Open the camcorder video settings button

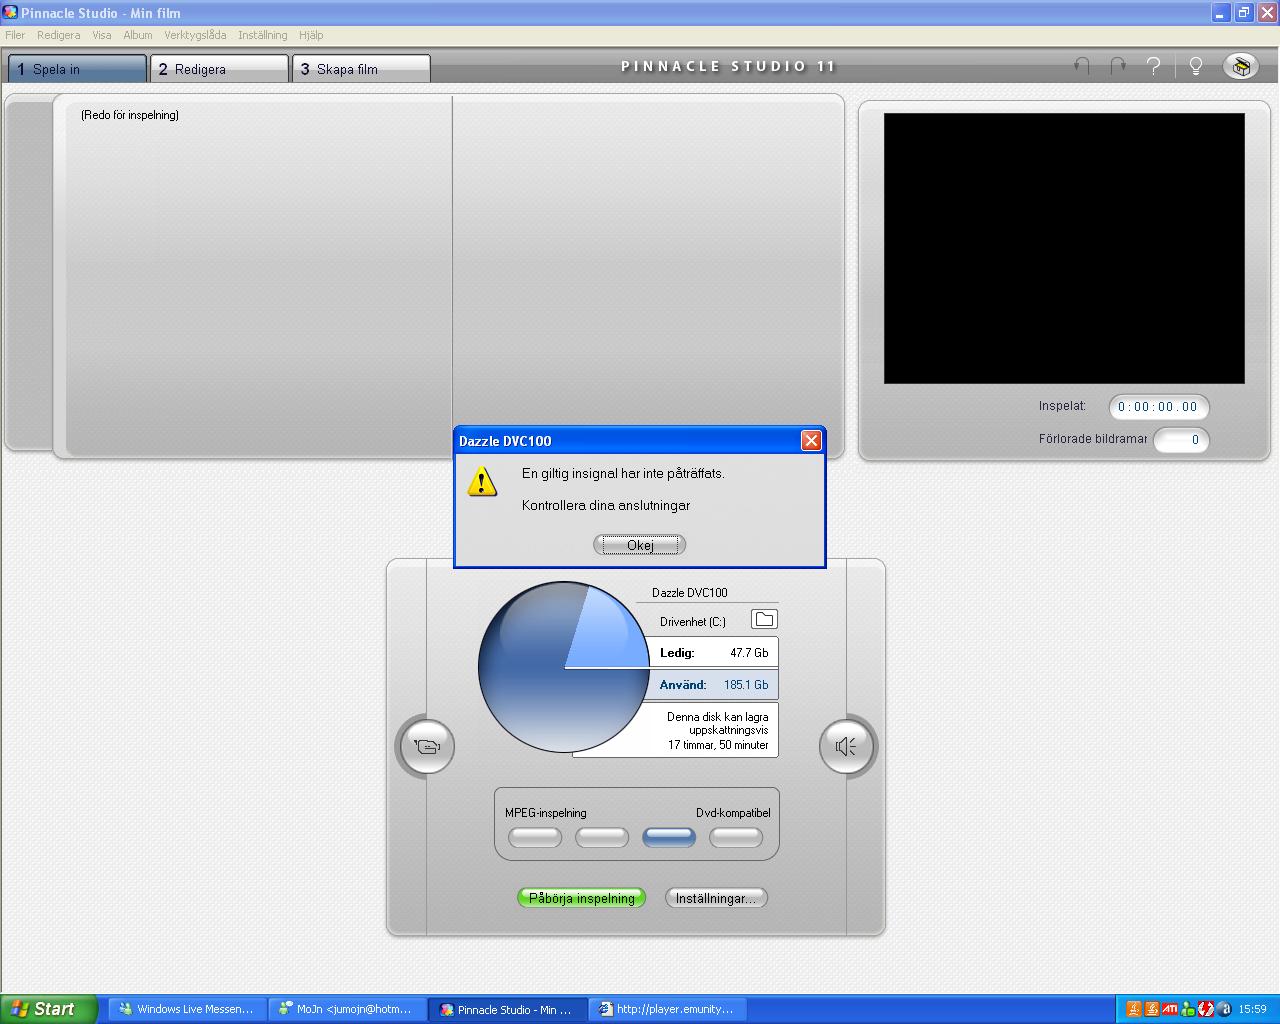coord(427,746)
